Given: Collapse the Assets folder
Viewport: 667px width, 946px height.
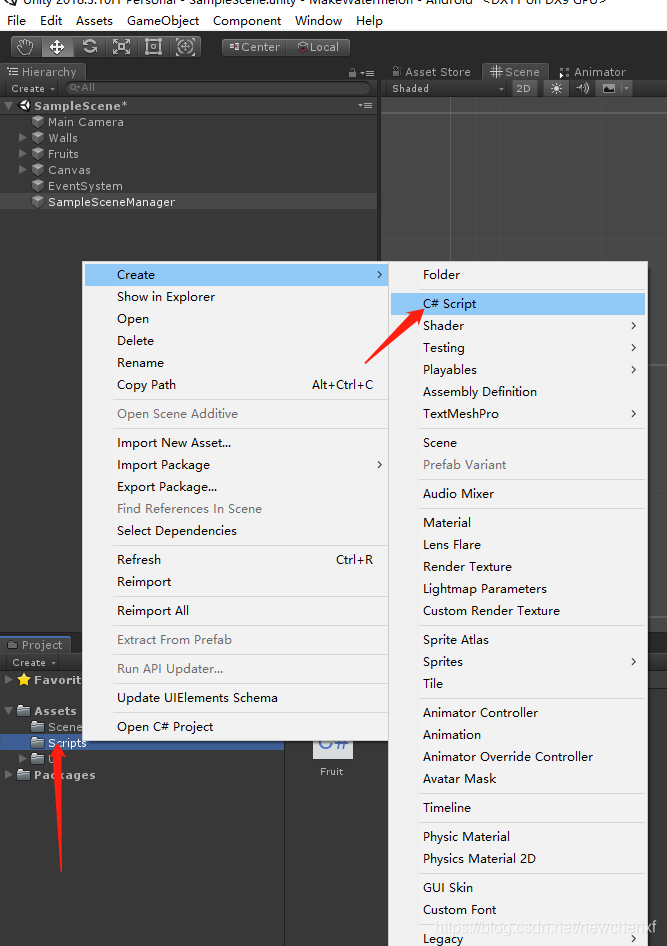Looking at the screenshot, I should click(x=8, y=711).
